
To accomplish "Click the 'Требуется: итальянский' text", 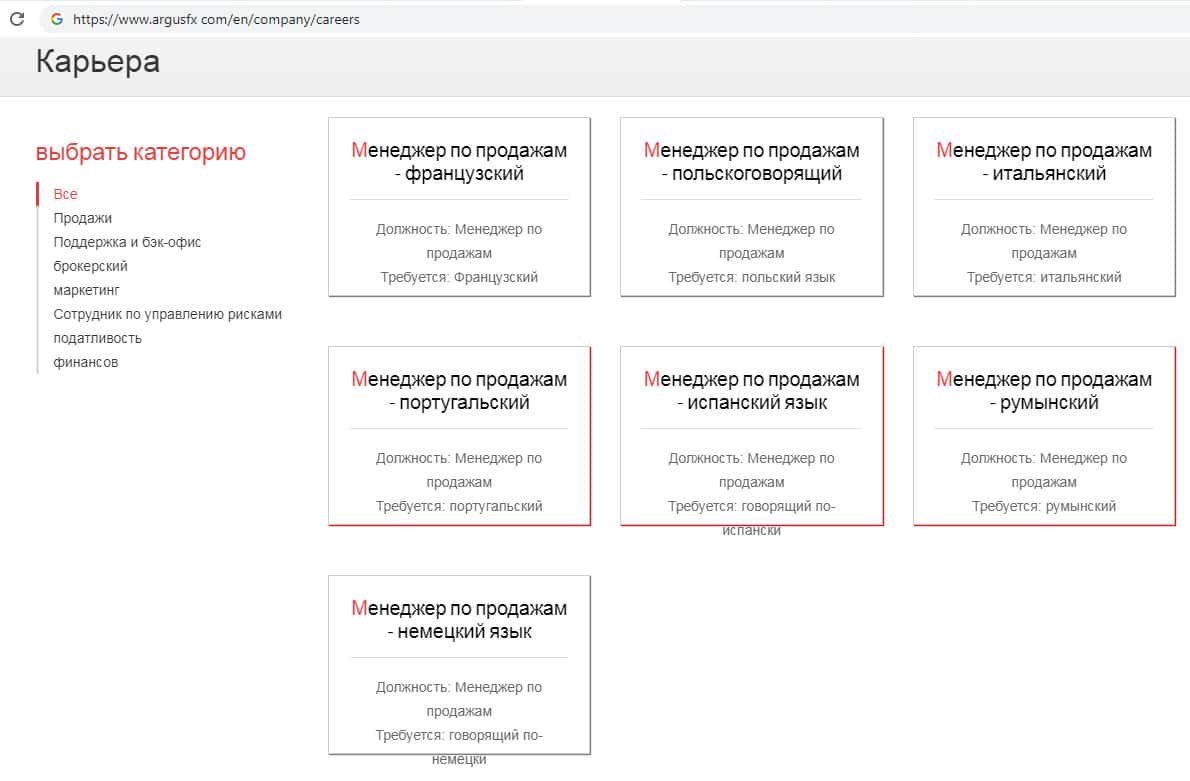I will point(1044,277).
